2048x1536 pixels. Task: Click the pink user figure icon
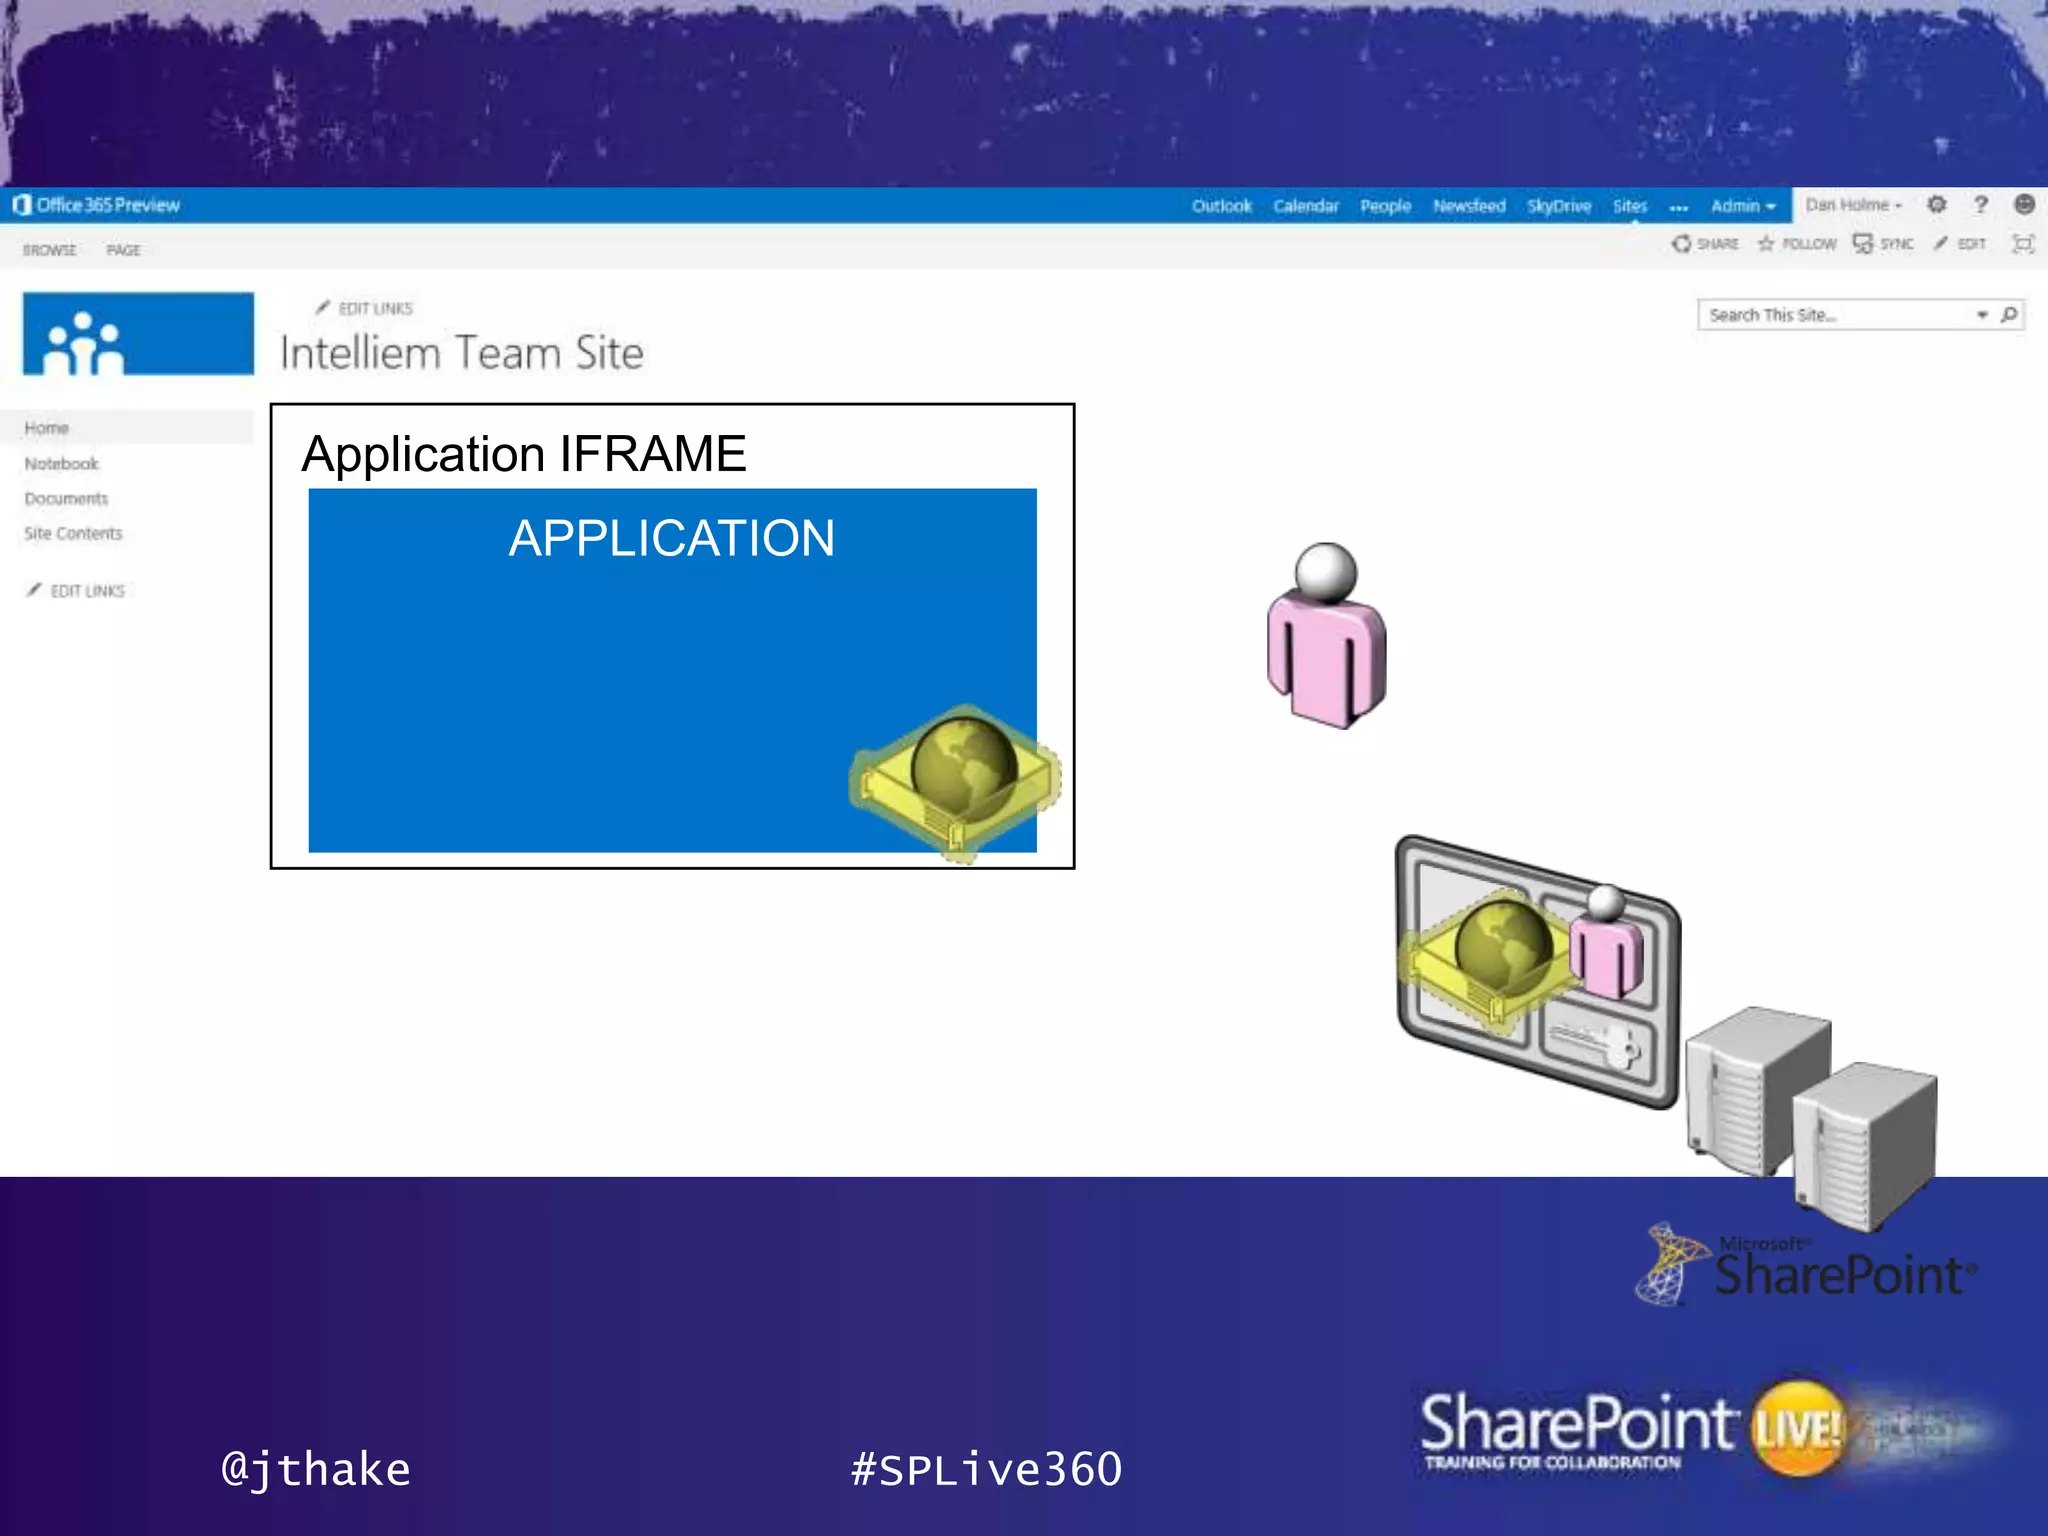pos(1326,636)
